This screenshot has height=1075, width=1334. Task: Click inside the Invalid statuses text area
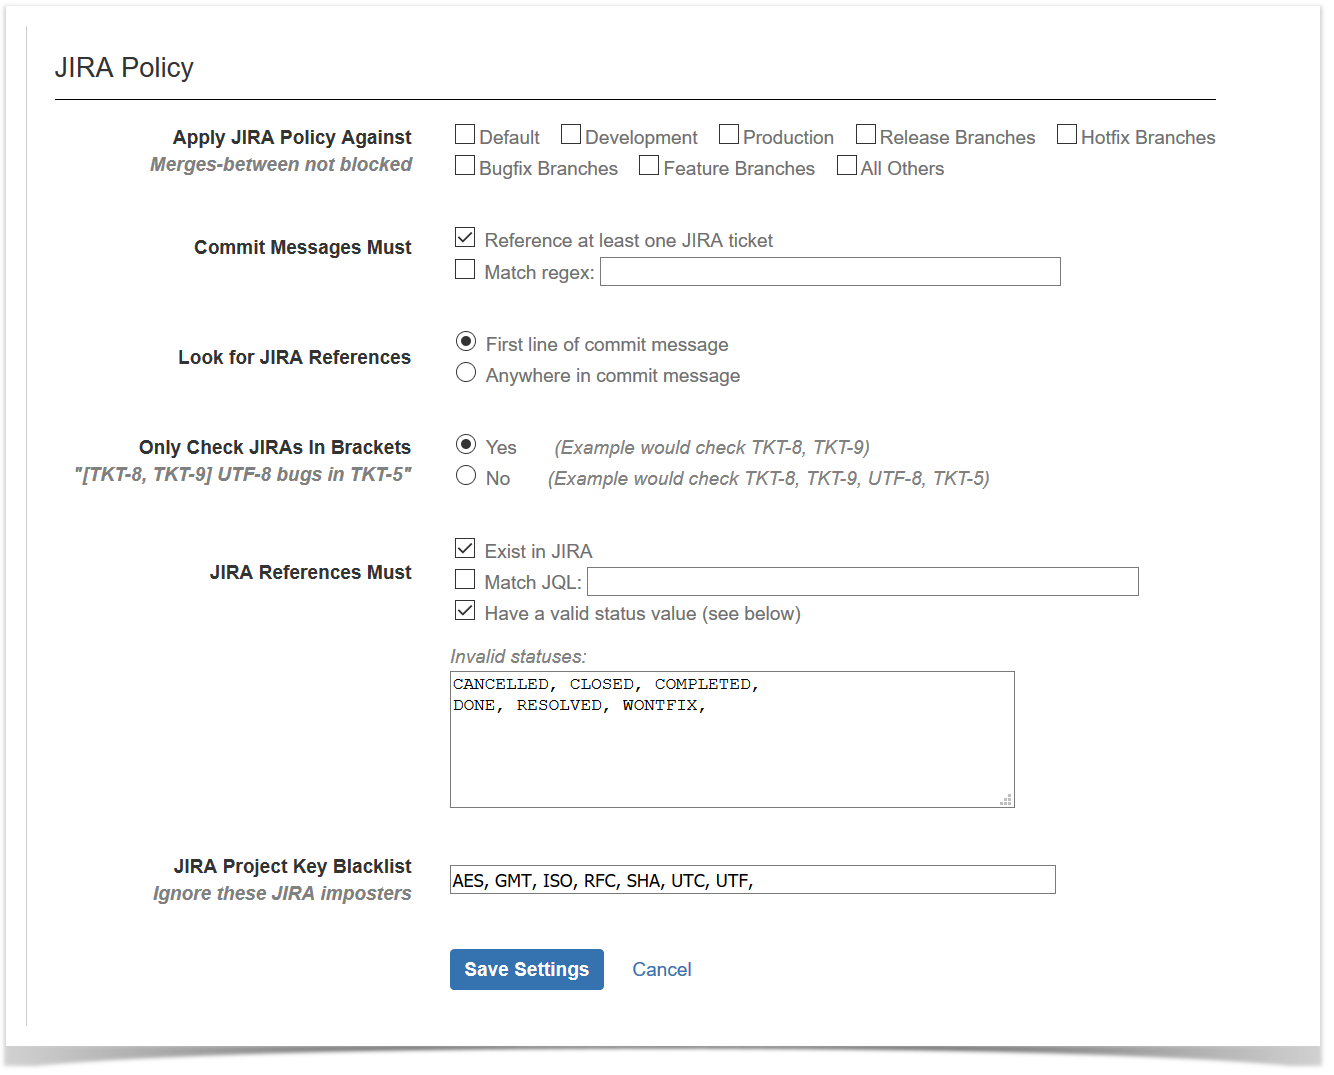coord(732,740)
